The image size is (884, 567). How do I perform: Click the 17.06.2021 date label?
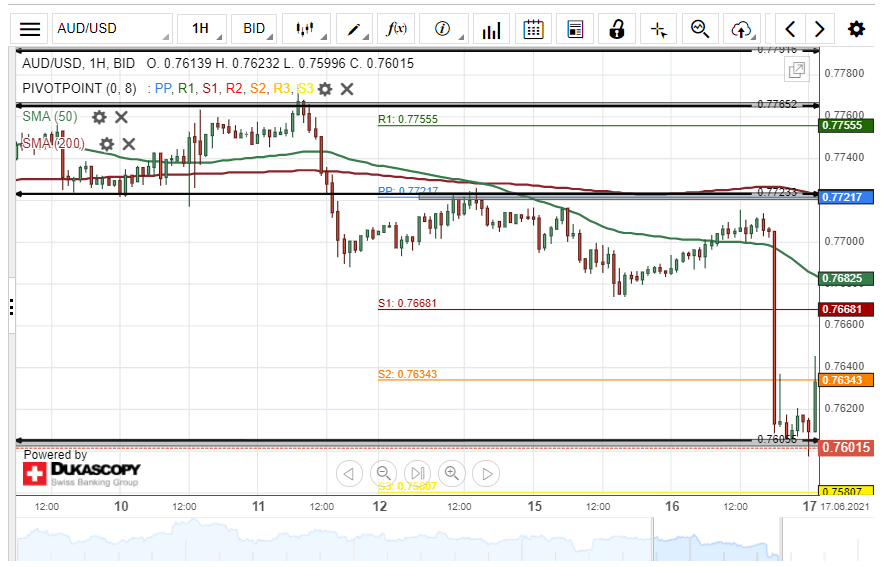pyautogui.click(x=845, y=507)
